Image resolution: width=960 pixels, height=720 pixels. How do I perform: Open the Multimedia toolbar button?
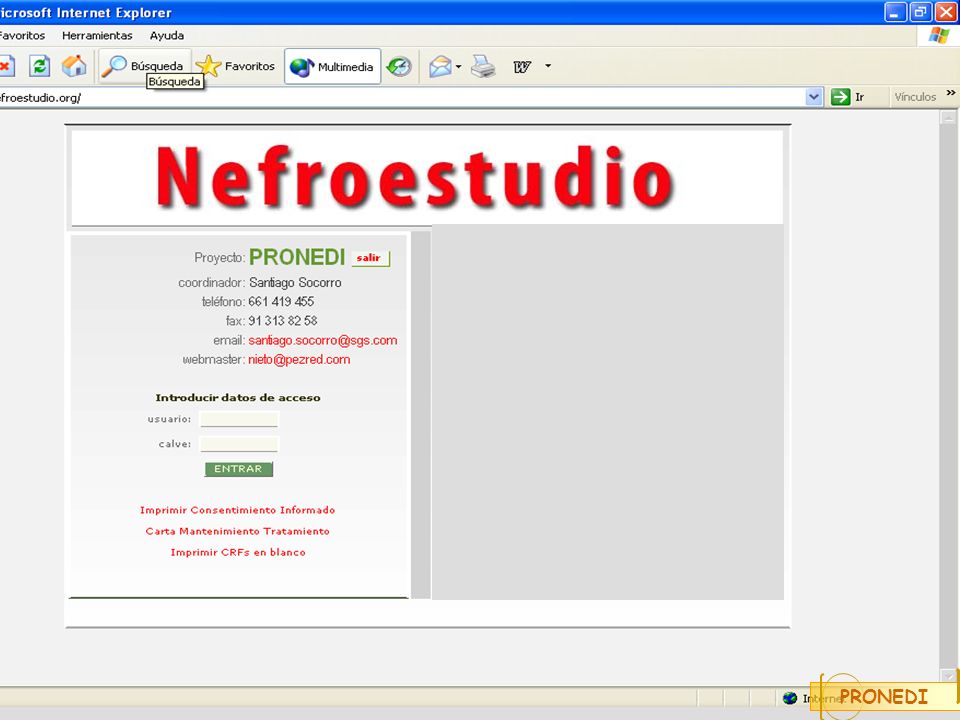[x=332, y=66]
